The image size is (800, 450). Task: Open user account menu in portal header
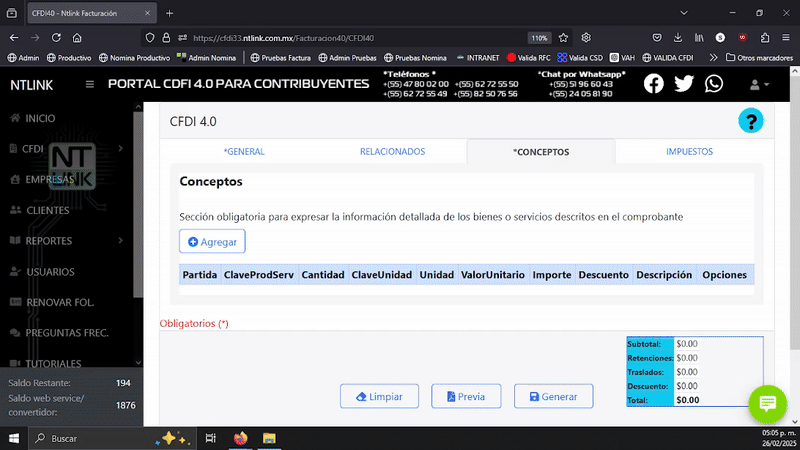759,85
